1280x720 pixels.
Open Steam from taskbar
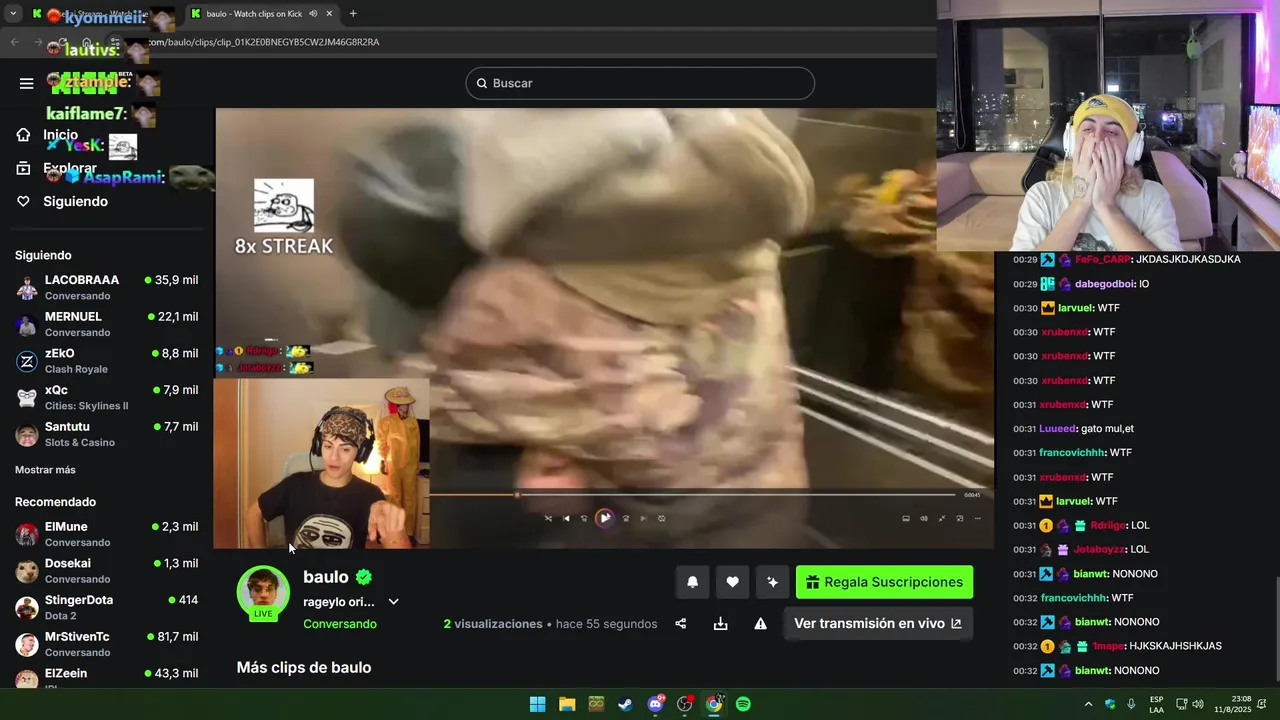click(625, 704)
